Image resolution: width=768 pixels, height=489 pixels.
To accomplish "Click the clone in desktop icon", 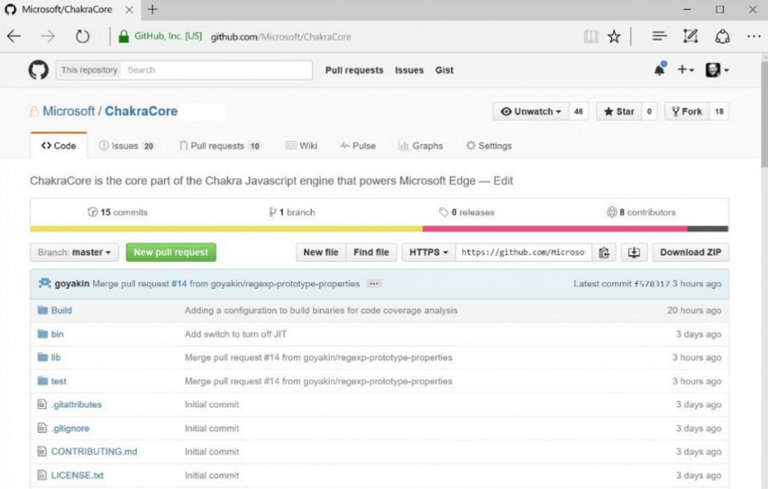I will [633, 253].
